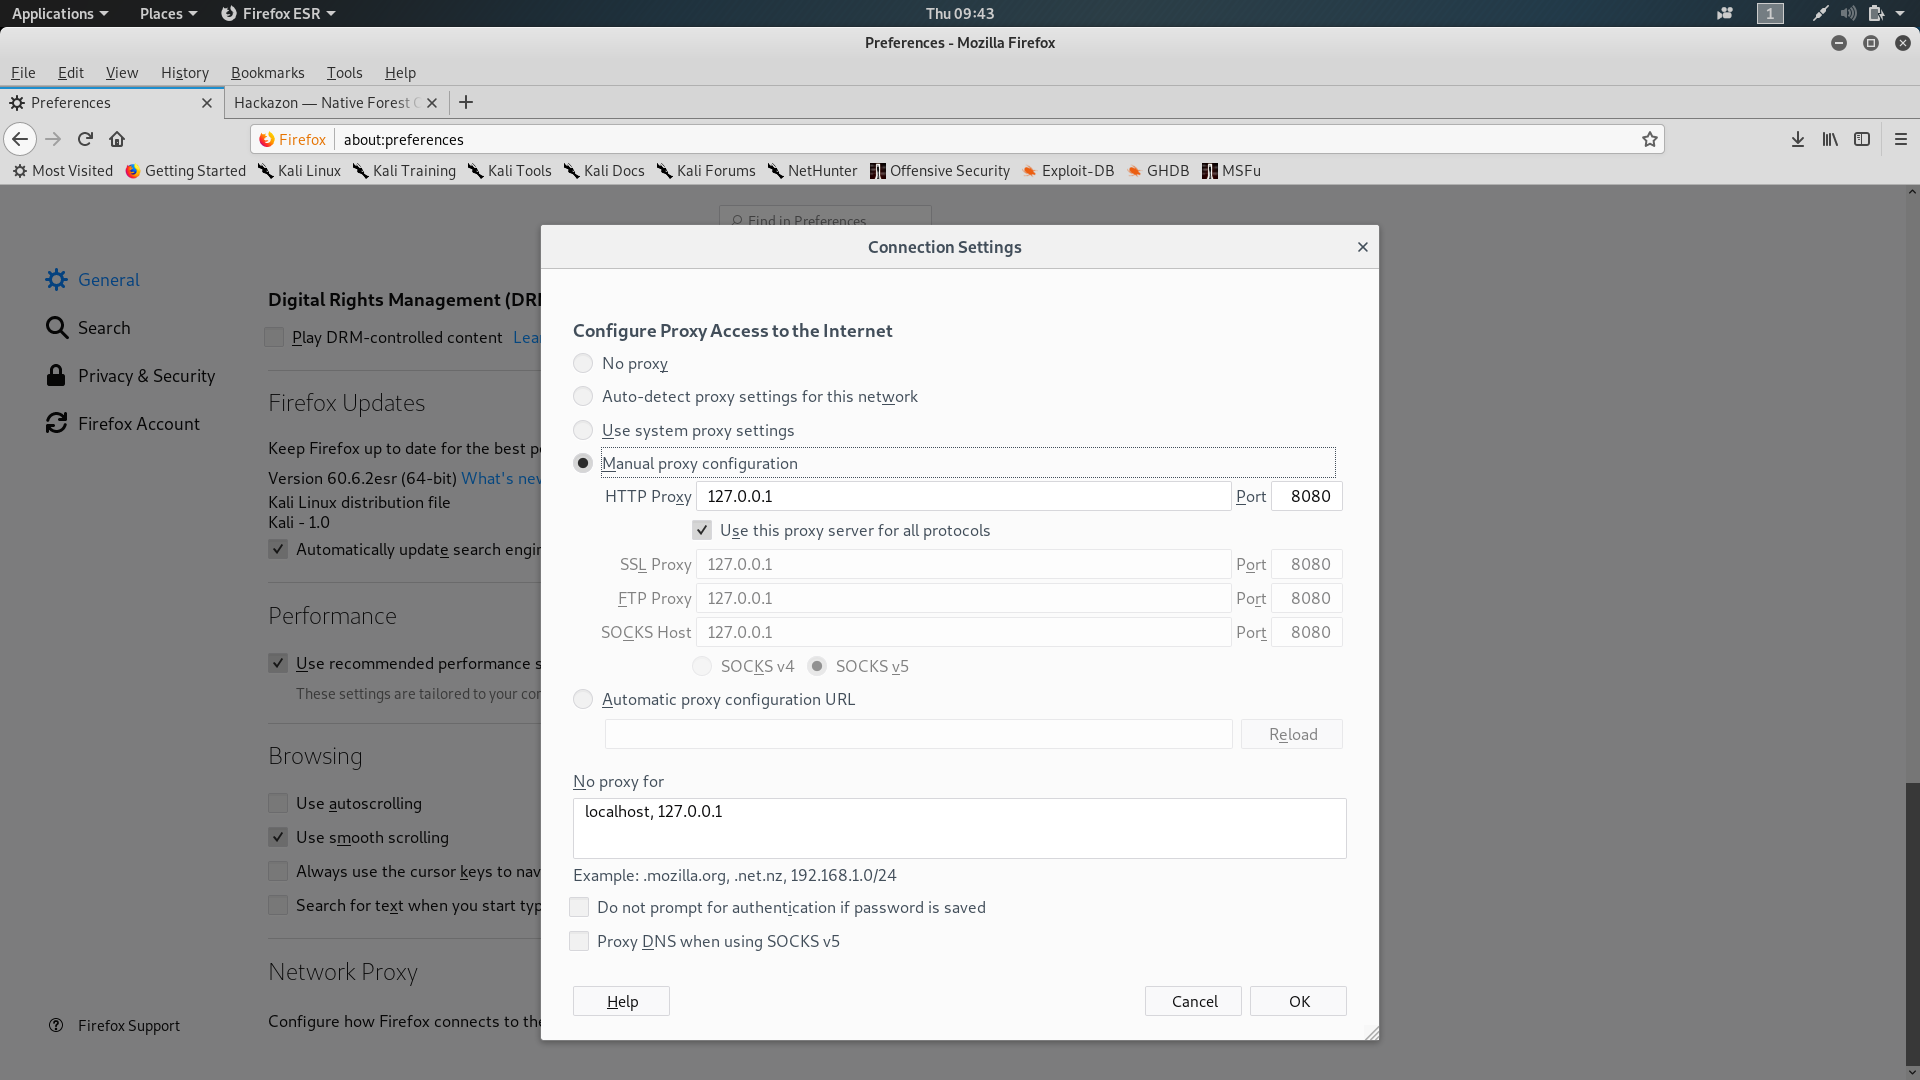The image size is (1920, 1080).
Task: Click the Reload button next to the URL field
Action: (x=1291, y=733)
